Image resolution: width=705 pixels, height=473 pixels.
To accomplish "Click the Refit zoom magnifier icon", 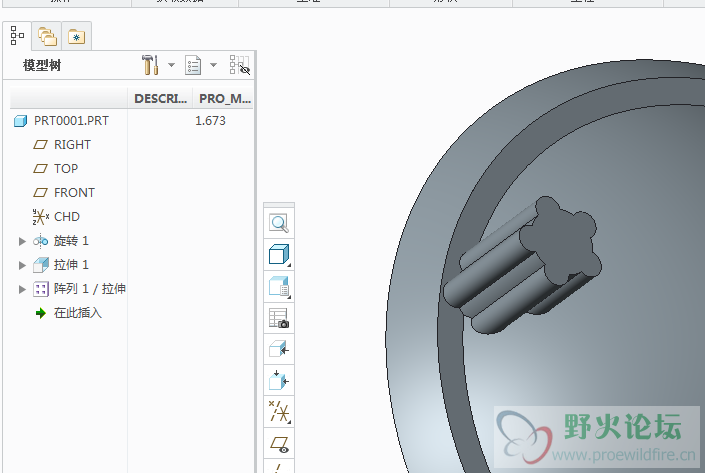I will [x=279, y=223].
